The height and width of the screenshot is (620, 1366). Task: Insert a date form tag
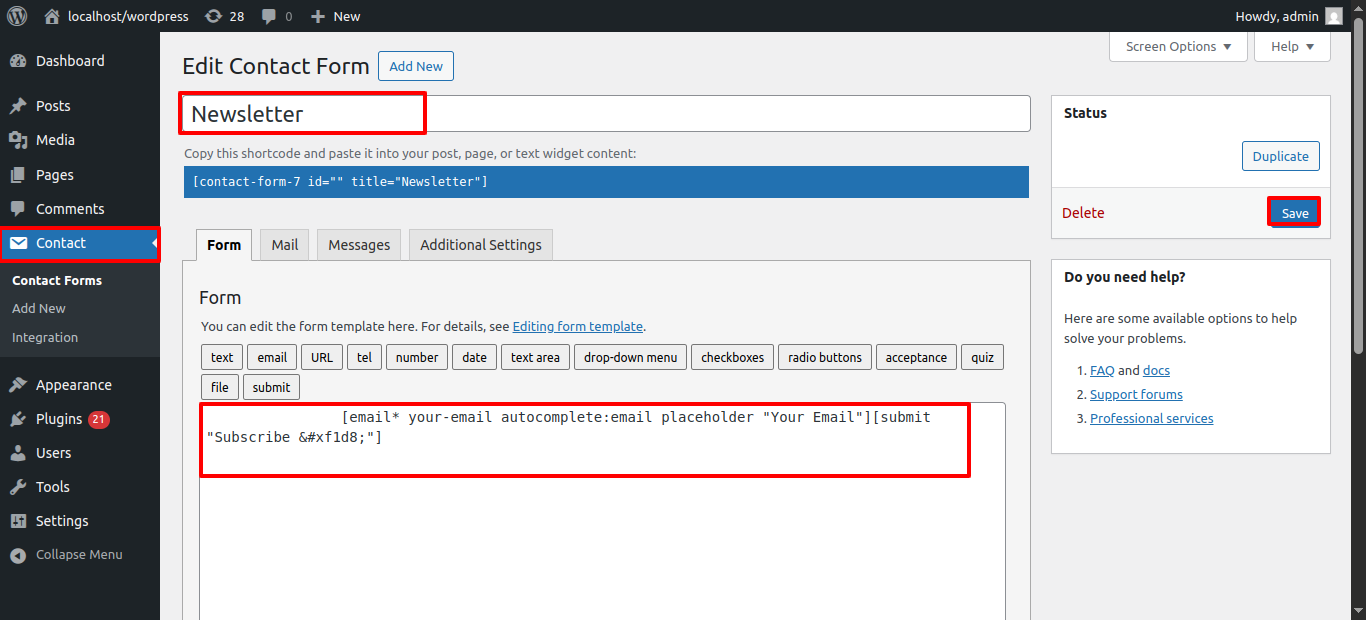(x=475, y=357)
